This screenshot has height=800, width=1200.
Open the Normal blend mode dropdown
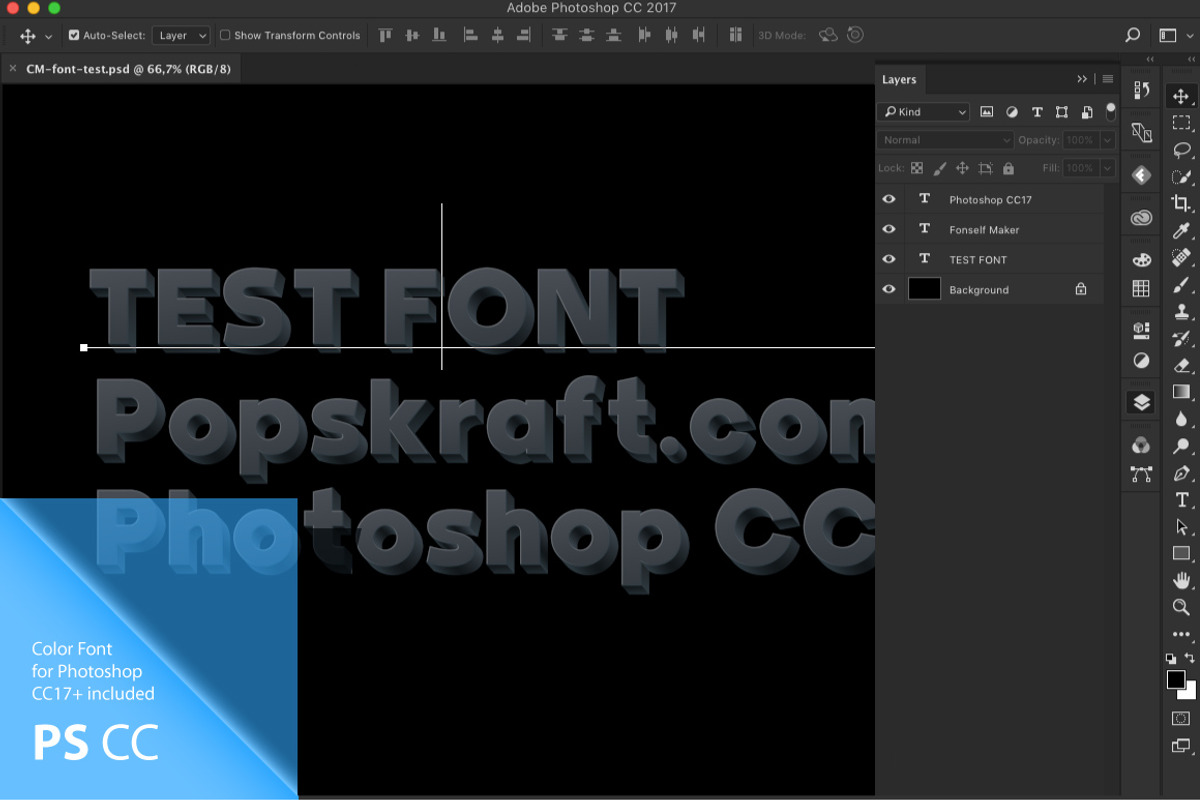[x=946, y=140]
